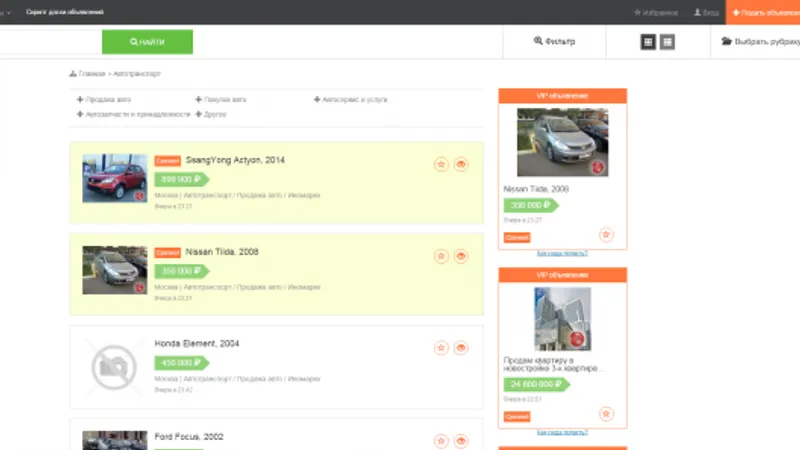Click eye icon on Nissan Tiida listing
The height and width of the screenshot is (450, 800).
click(x=461, y=256)
